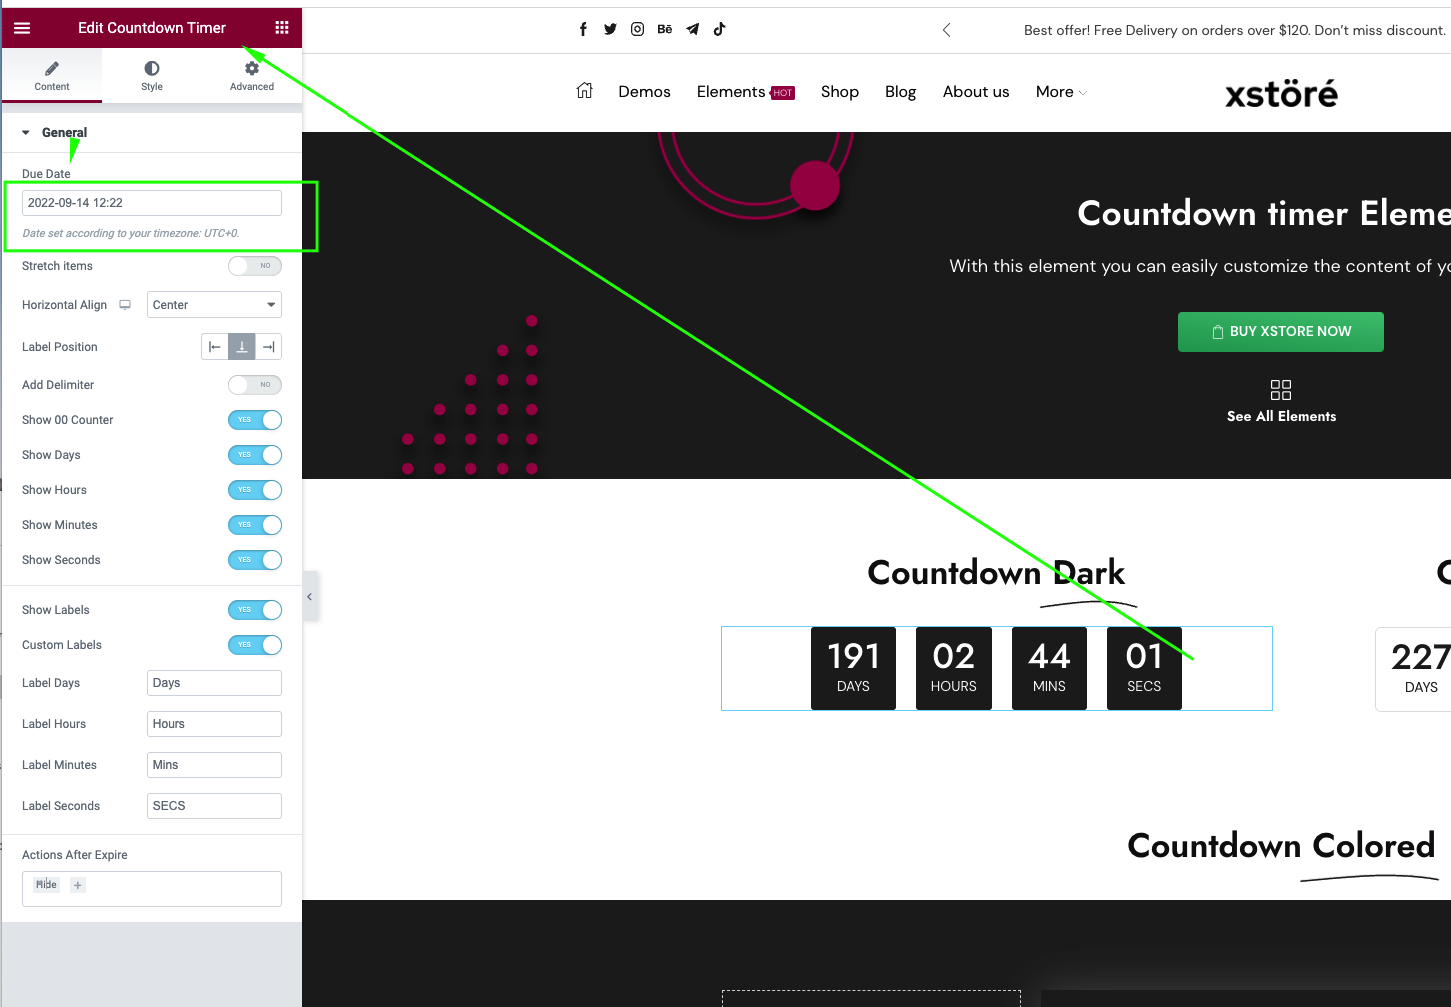Open the About us menu item
Image resolution: width=1451 pixels, height=1007 pixels.
click(976, 92)
